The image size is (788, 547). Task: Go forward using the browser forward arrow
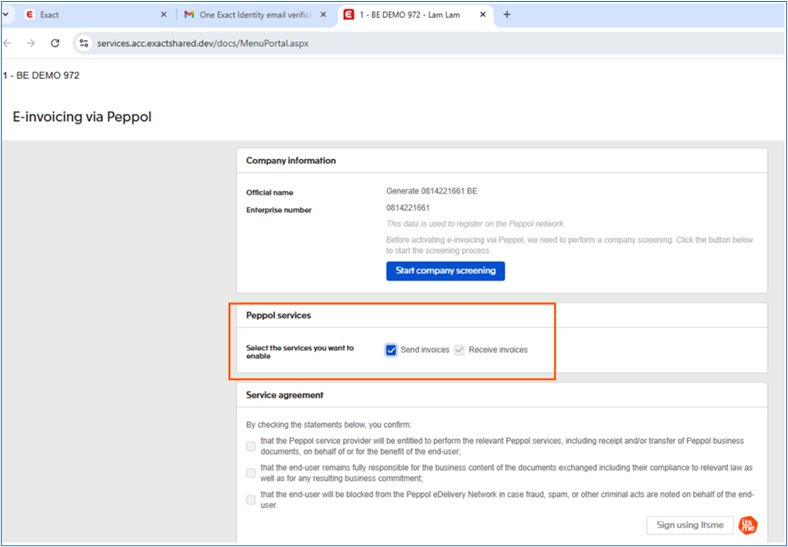(32, 44)
